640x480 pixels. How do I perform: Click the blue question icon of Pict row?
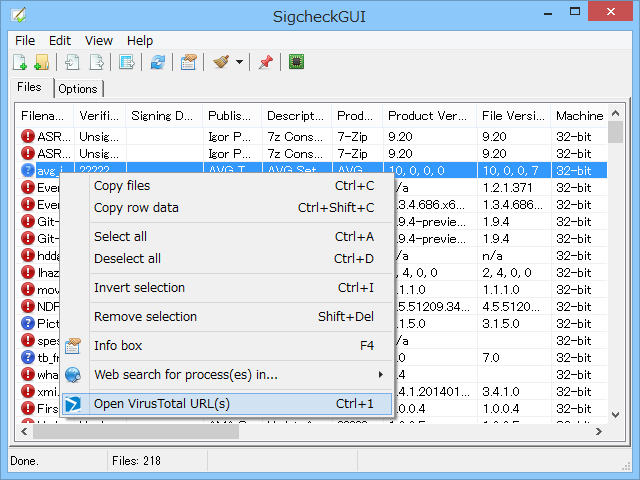tap(28, 323)
